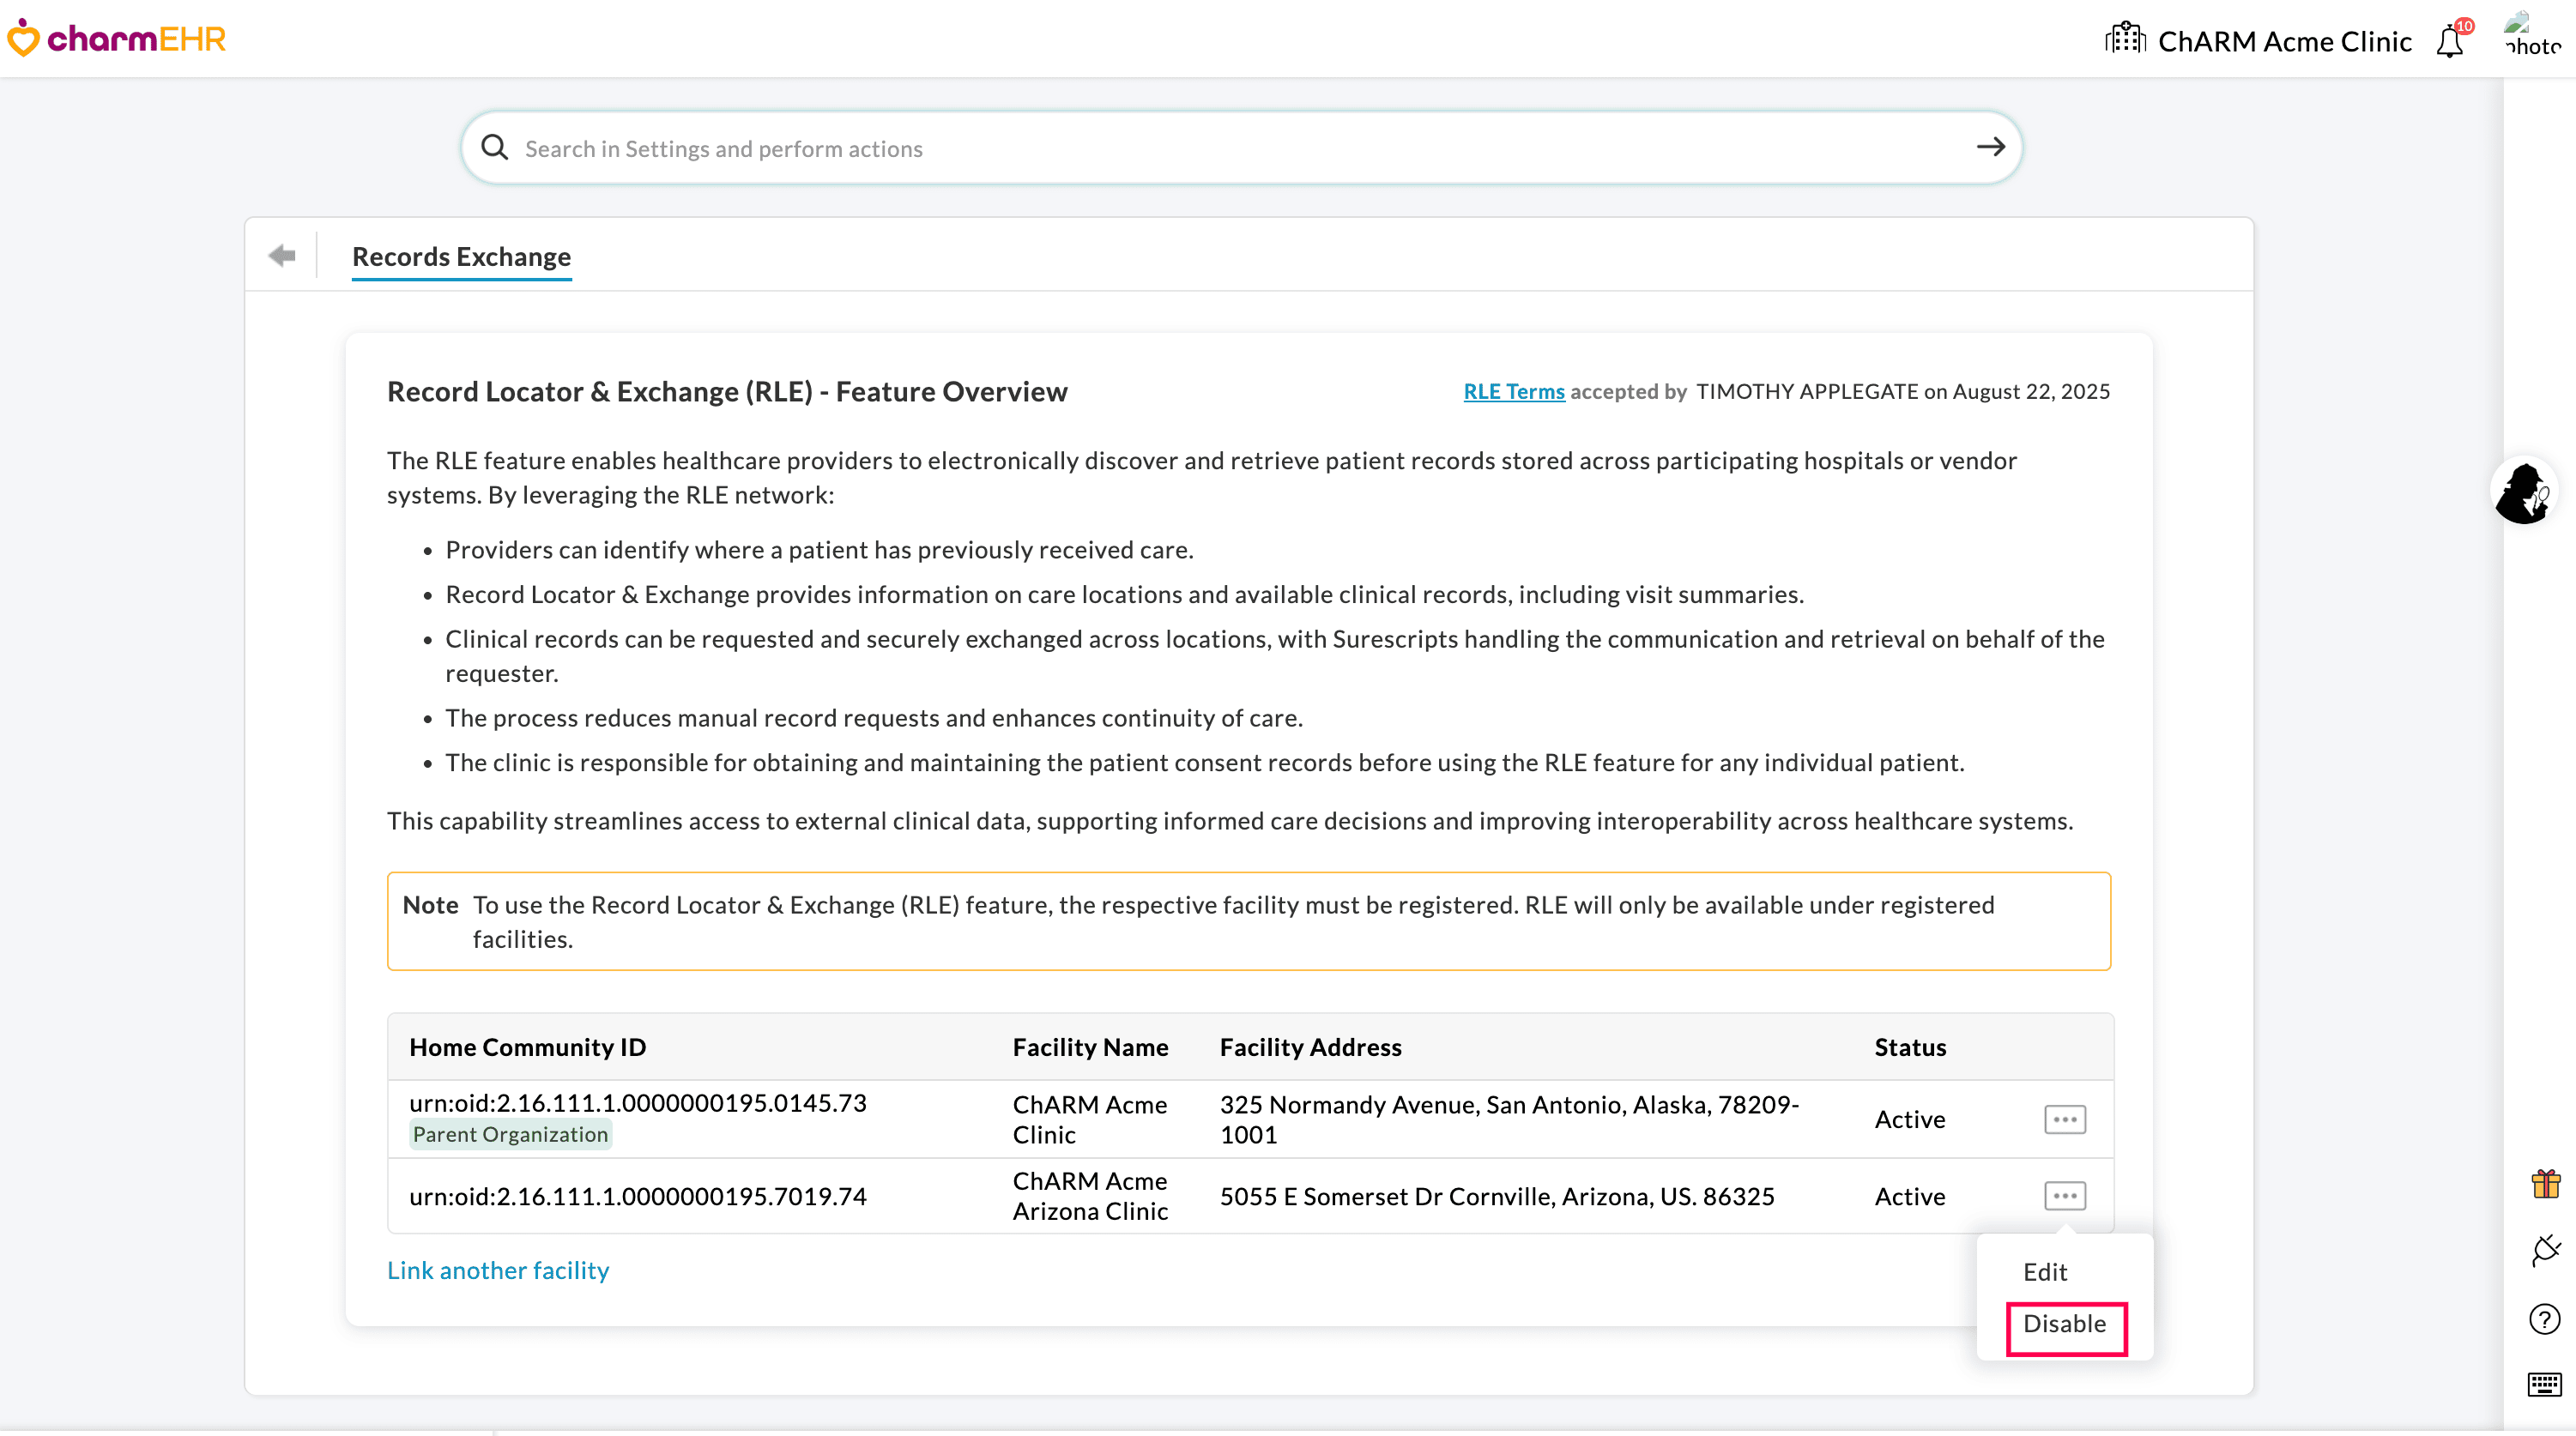Click the charmEHR logo
This screenshot has width=2576, height=1436.
116,38
